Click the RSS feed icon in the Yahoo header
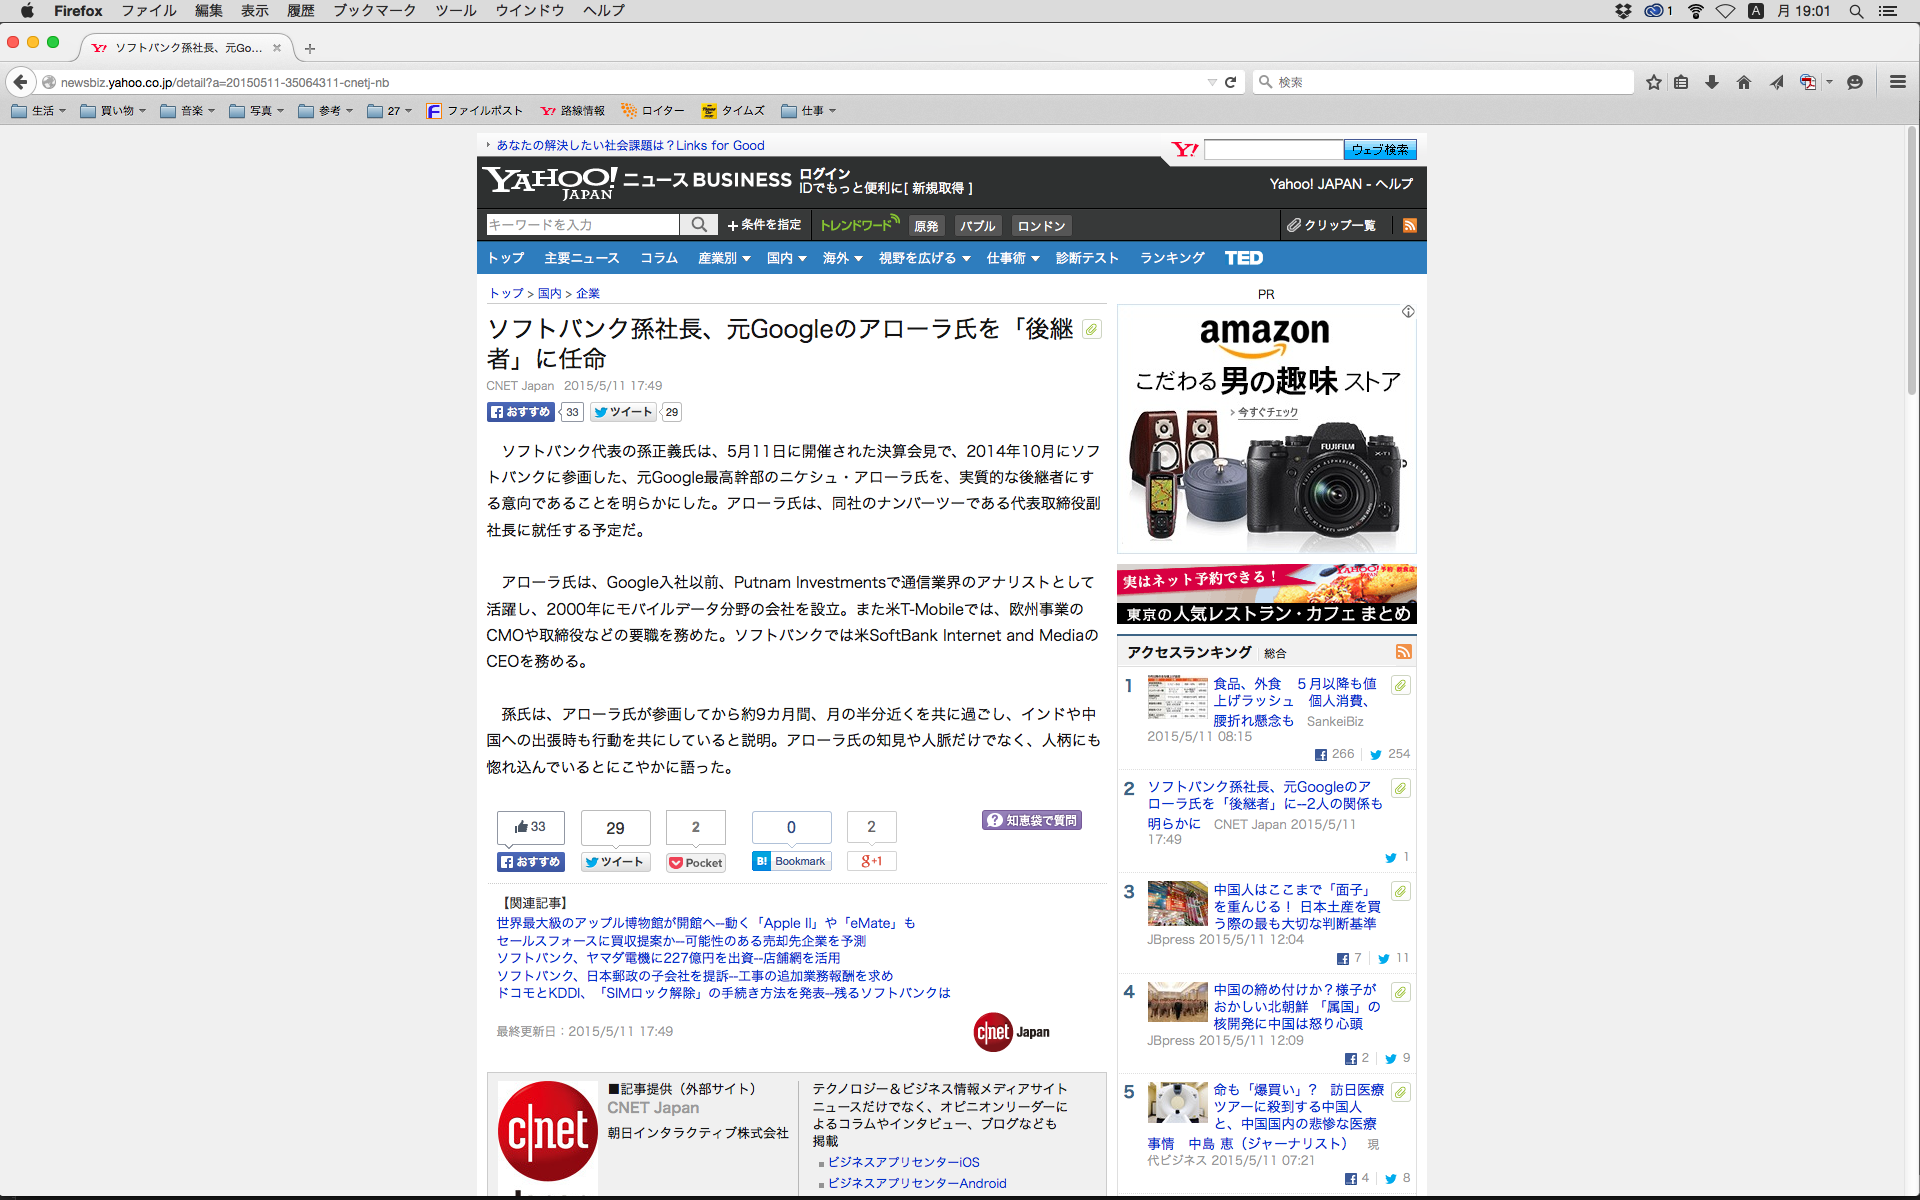1920x1200 pixels. [1409, 226]
